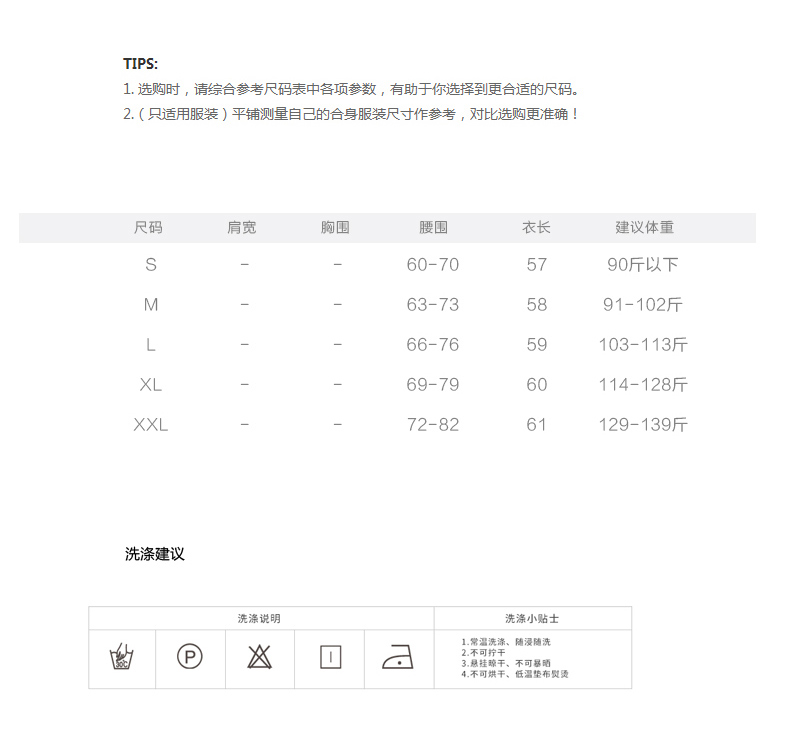Click the 建议体重 column header
The width and height of the screenshot is (790, 751).
click(x=644, y=228)
